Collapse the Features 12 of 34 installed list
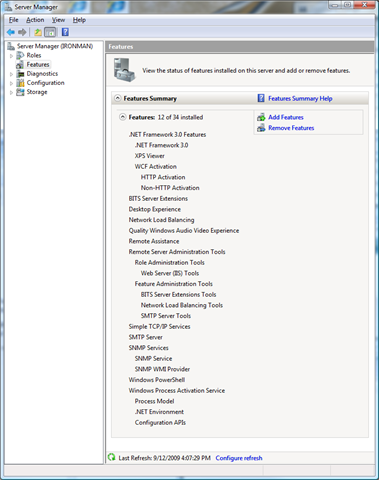 coord(123,117)
